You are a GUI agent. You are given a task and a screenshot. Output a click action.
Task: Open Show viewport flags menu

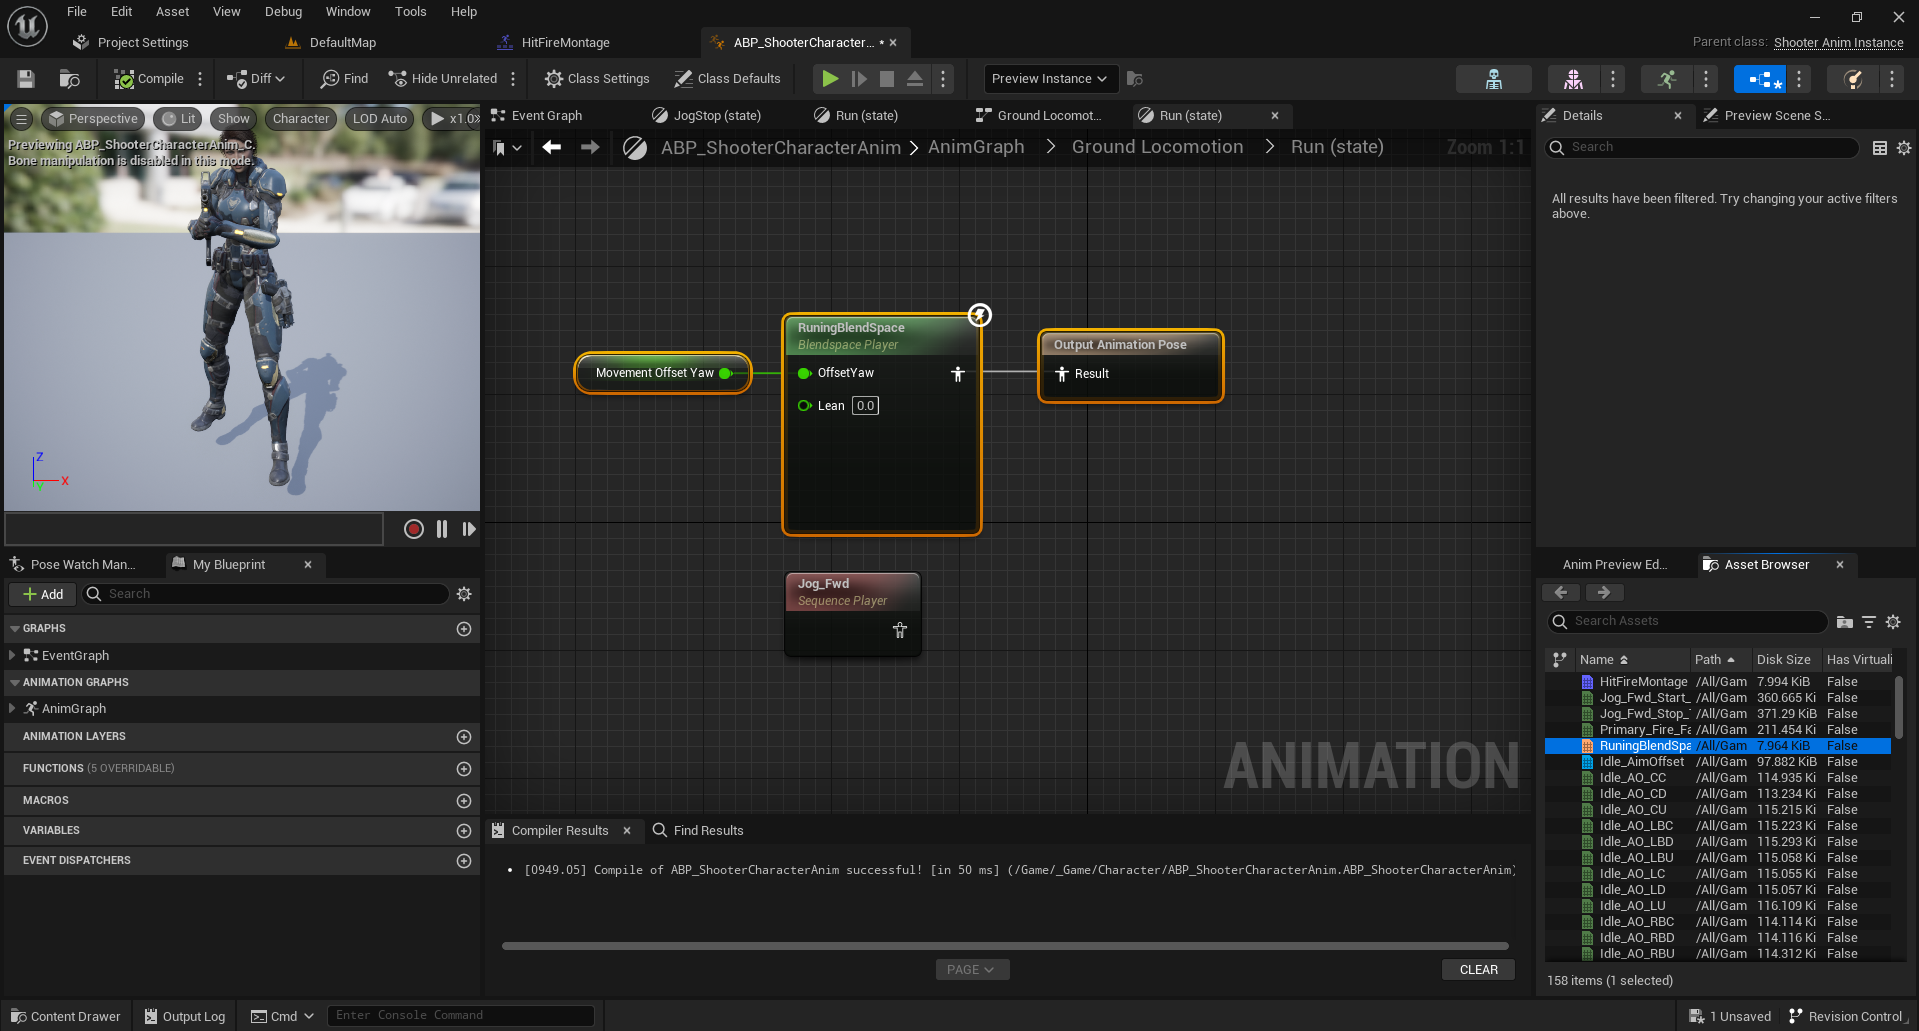[x=233, y=119]
